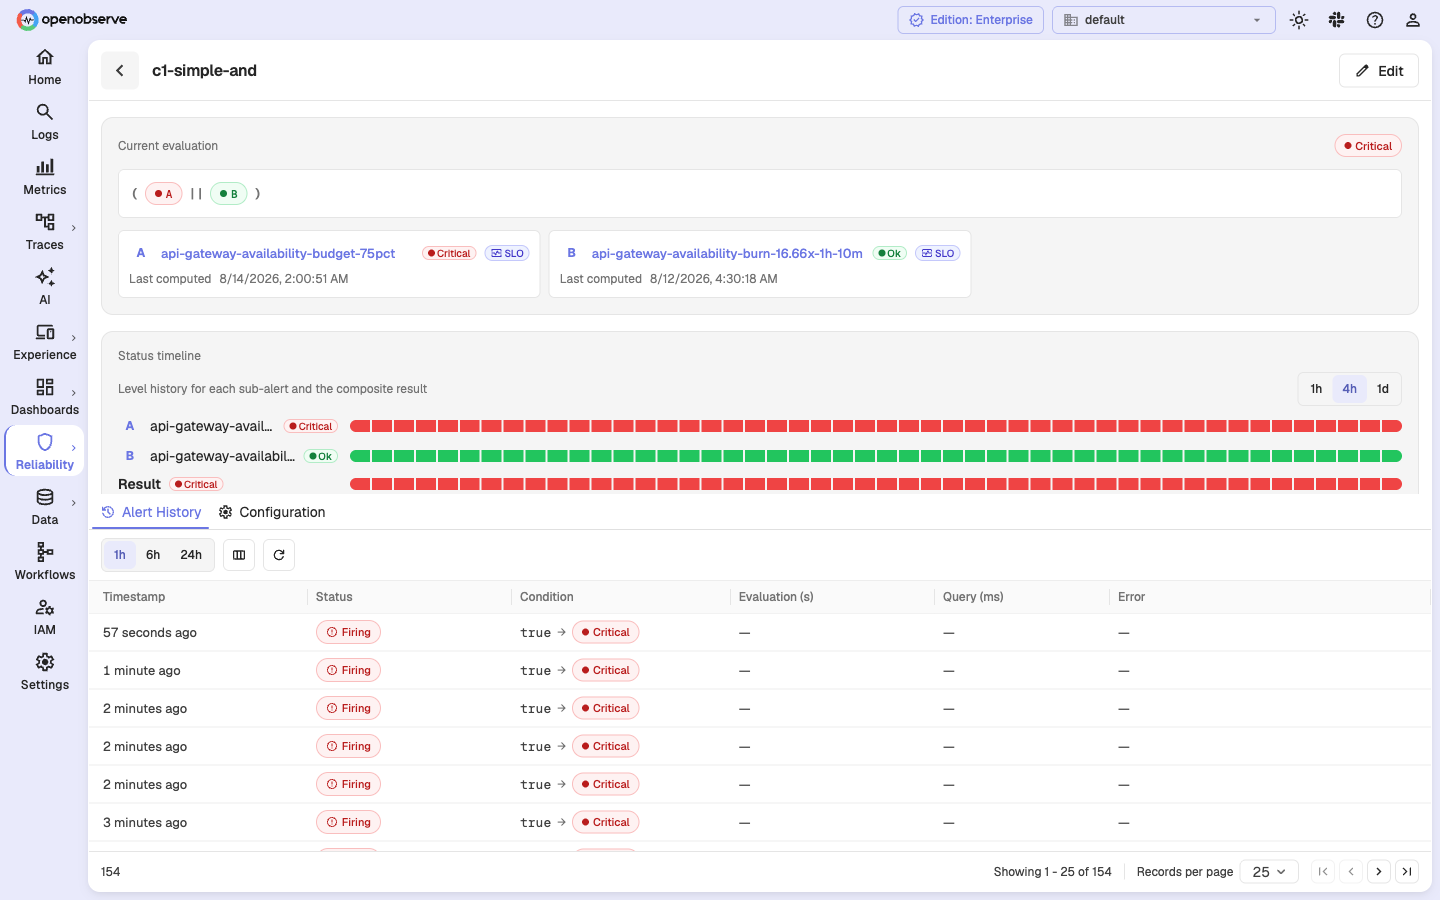
Task: Open api-gateway-availability-burn-16.66x-1h-10m alert link
Action: click(727, 253)
